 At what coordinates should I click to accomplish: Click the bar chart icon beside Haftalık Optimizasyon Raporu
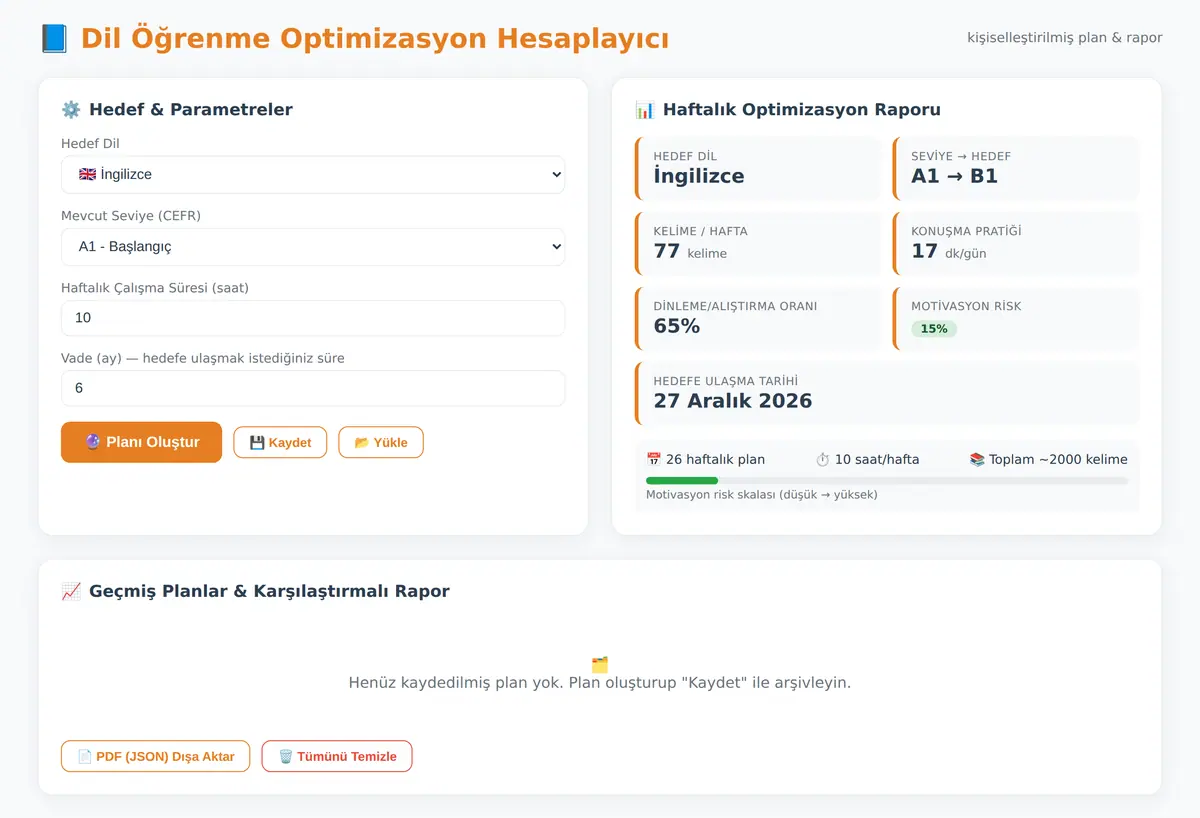[645, 110]
